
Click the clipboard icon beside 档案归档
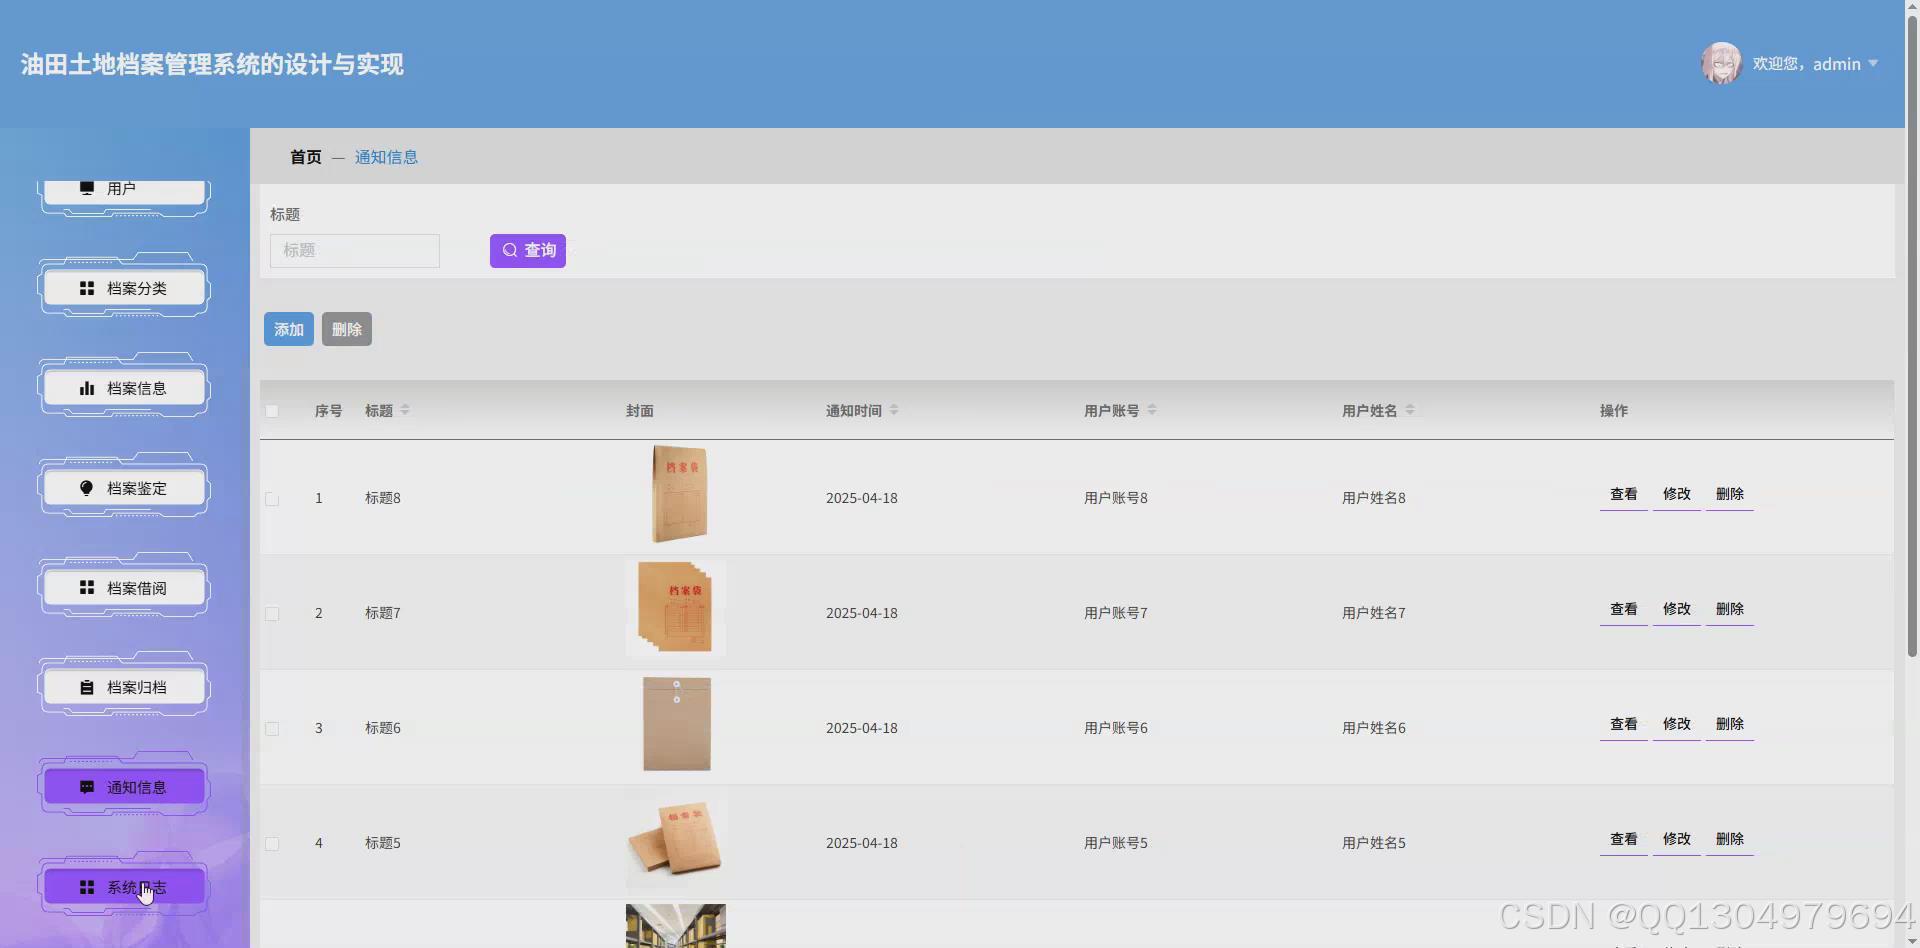(87, 688)
